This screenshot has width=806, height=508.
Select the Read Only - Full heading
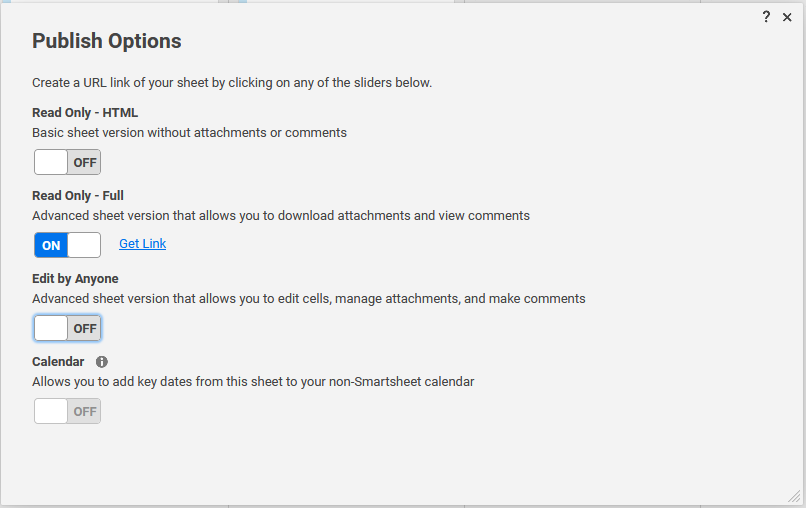tap(78, 195)
